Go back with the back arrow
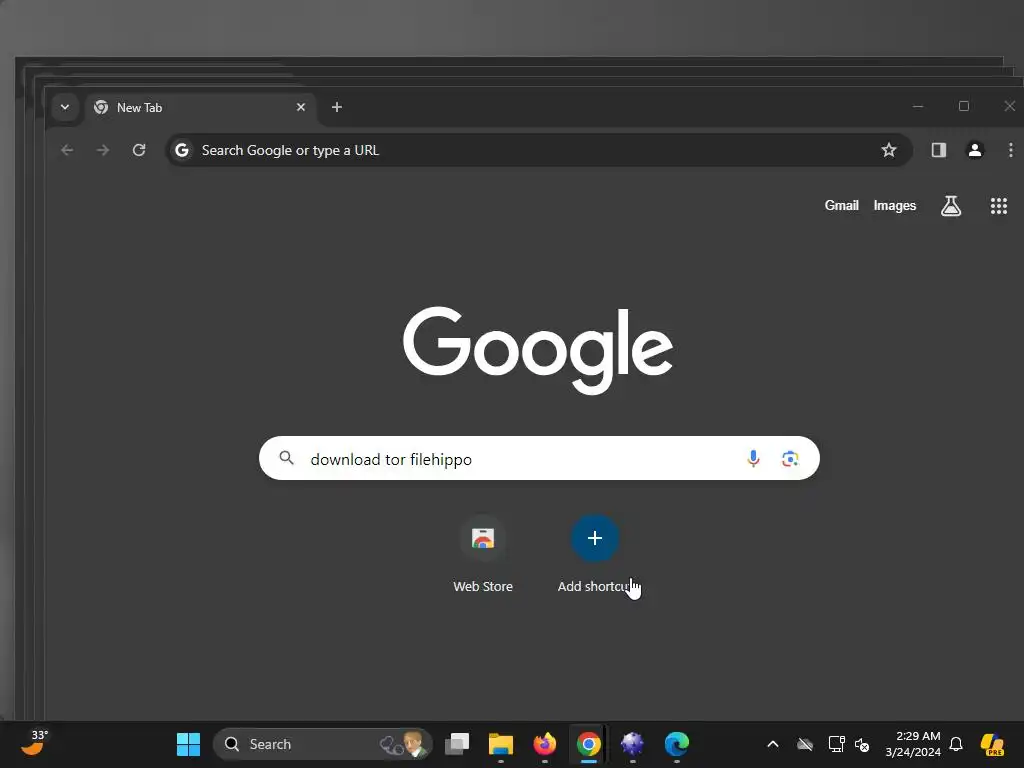1024x768 pixels. [x=67, y=150]
